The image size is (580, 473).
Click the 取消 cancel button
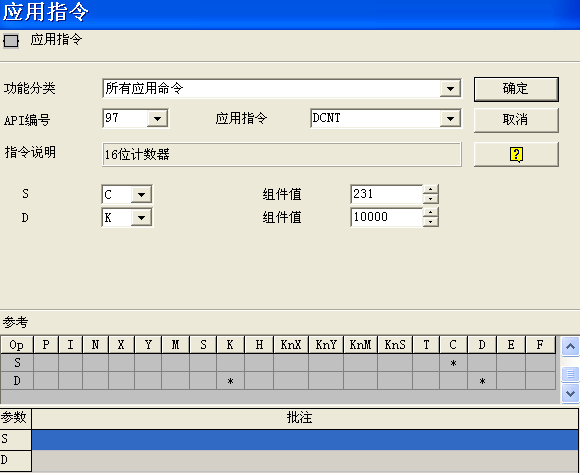coord(516,120)
